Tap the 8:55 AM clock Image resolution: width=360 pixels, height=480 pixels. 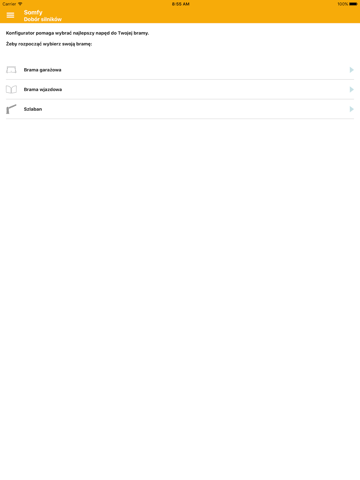[x=181, y=4]
